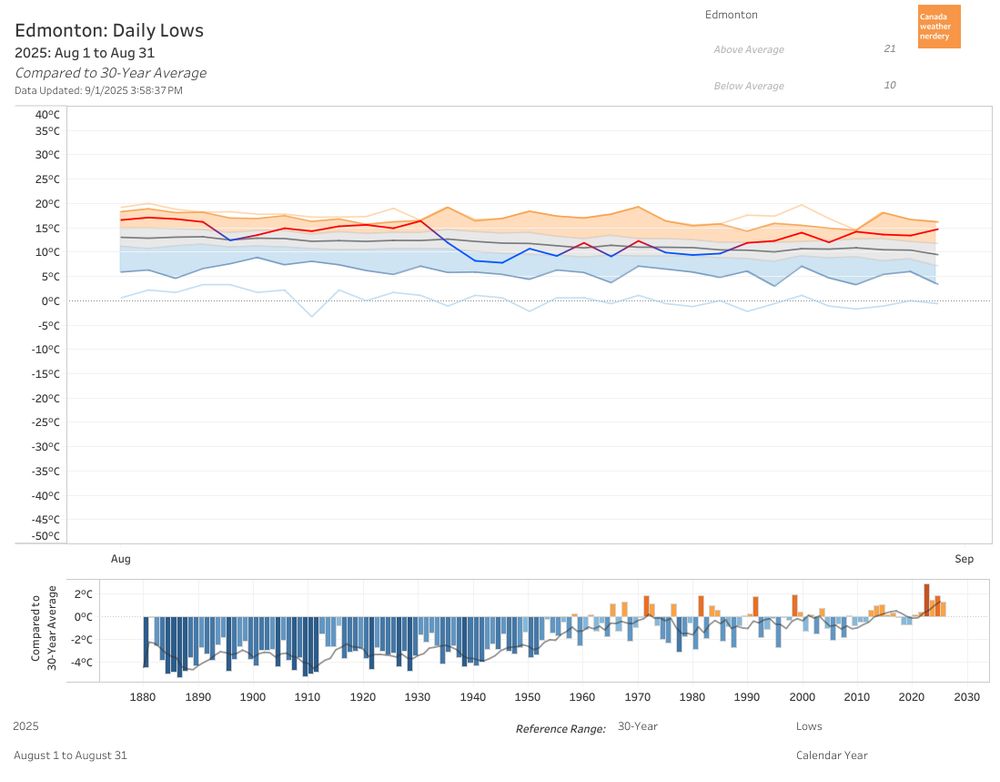Click the Aug label on the time axis
The width and height of the screenshot is (1000, 782).
point(121,559)
